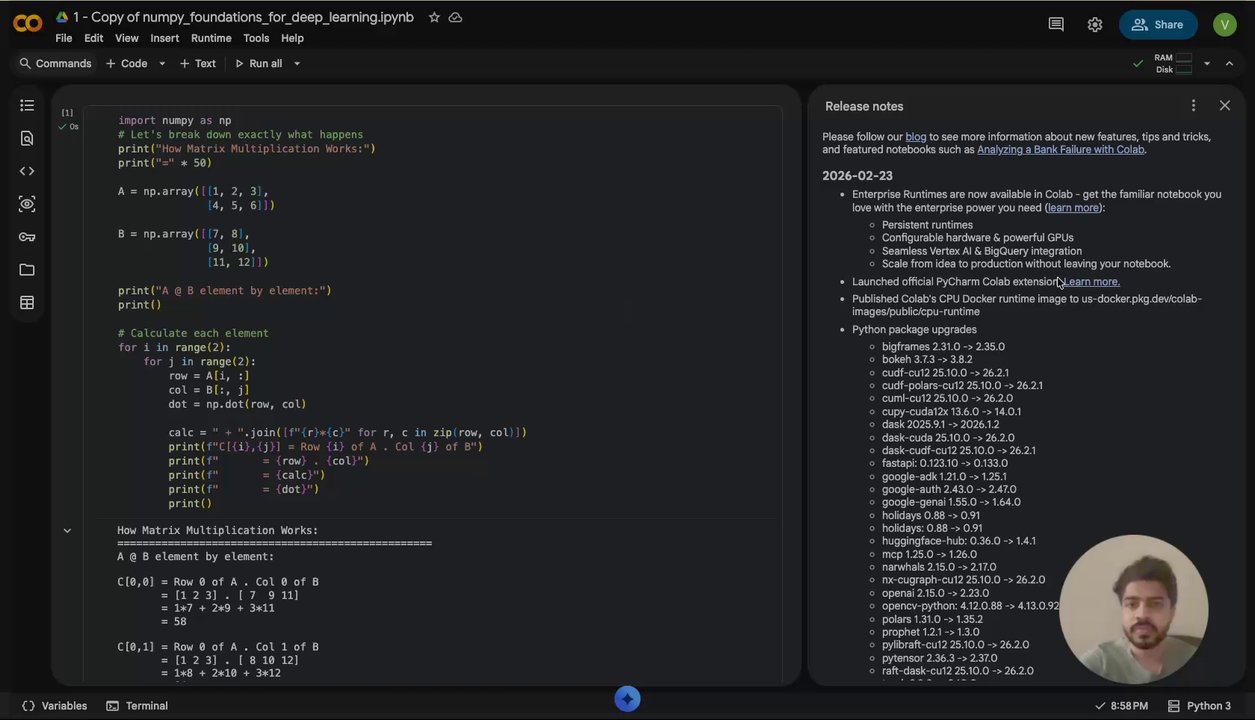Click Learn more link for PyCharm extension

(x=1092, y=282)
